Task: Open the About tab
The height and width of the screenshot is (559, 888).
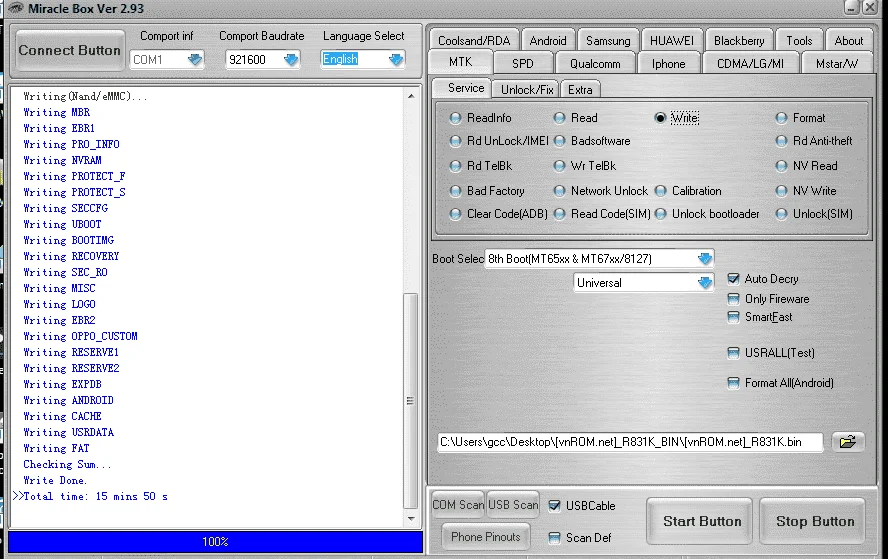Action: (x=849, y=41)
